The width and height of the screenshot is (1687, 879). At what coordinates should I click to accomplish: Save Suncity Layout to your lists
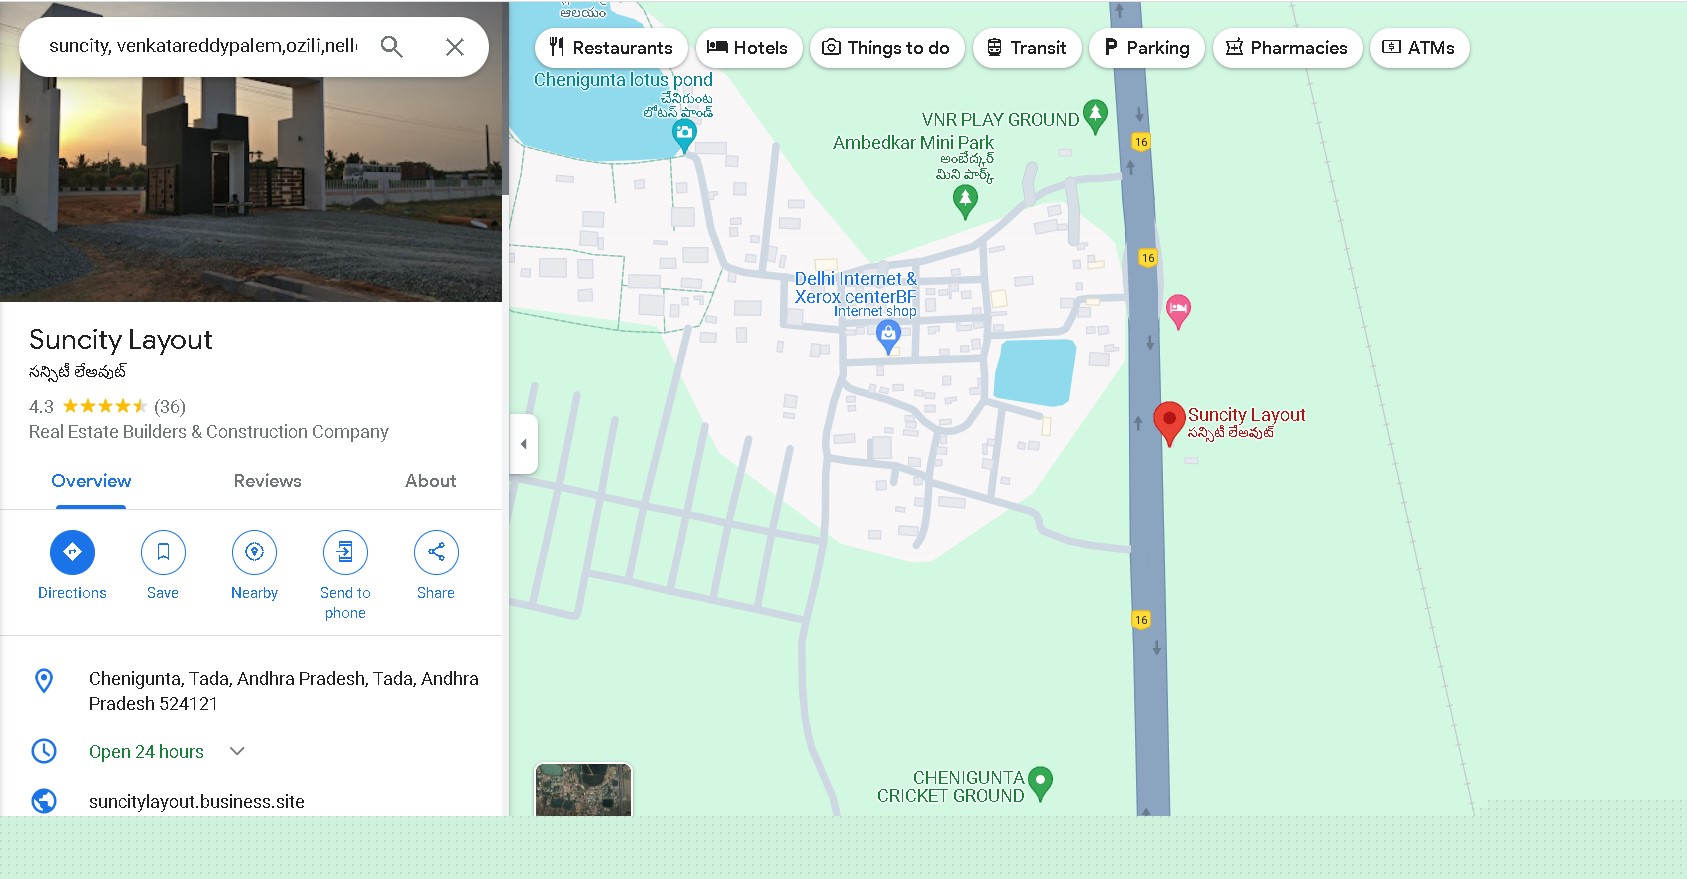point(163,552)
